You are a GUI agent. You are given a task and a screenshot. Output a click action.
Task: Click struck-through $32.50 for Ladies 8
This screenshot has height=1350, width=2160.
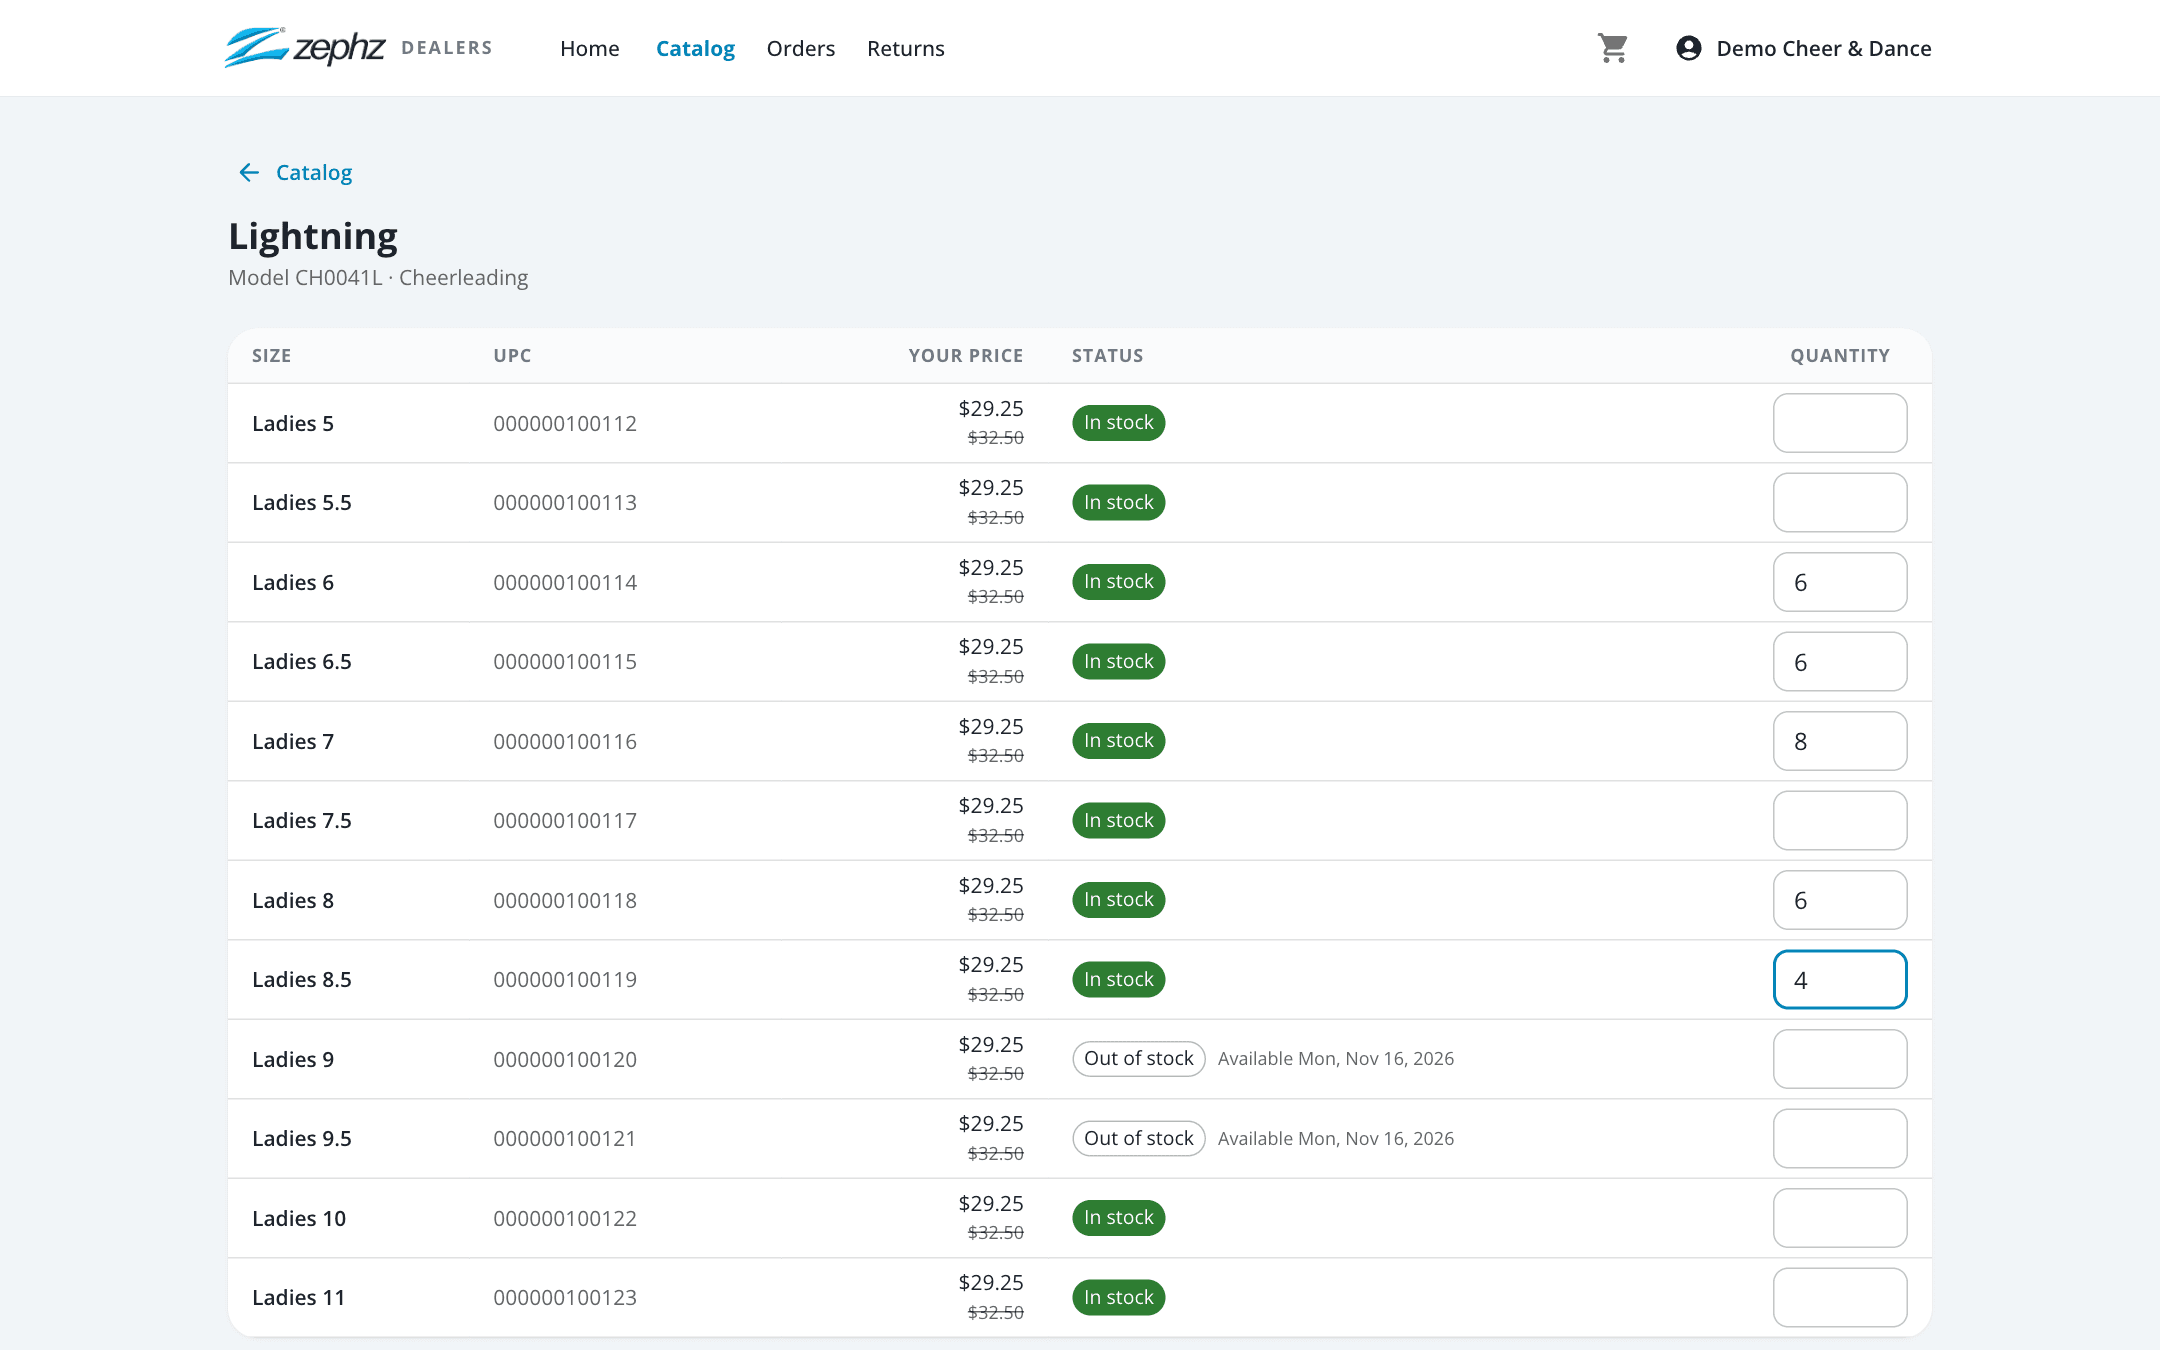996,914
